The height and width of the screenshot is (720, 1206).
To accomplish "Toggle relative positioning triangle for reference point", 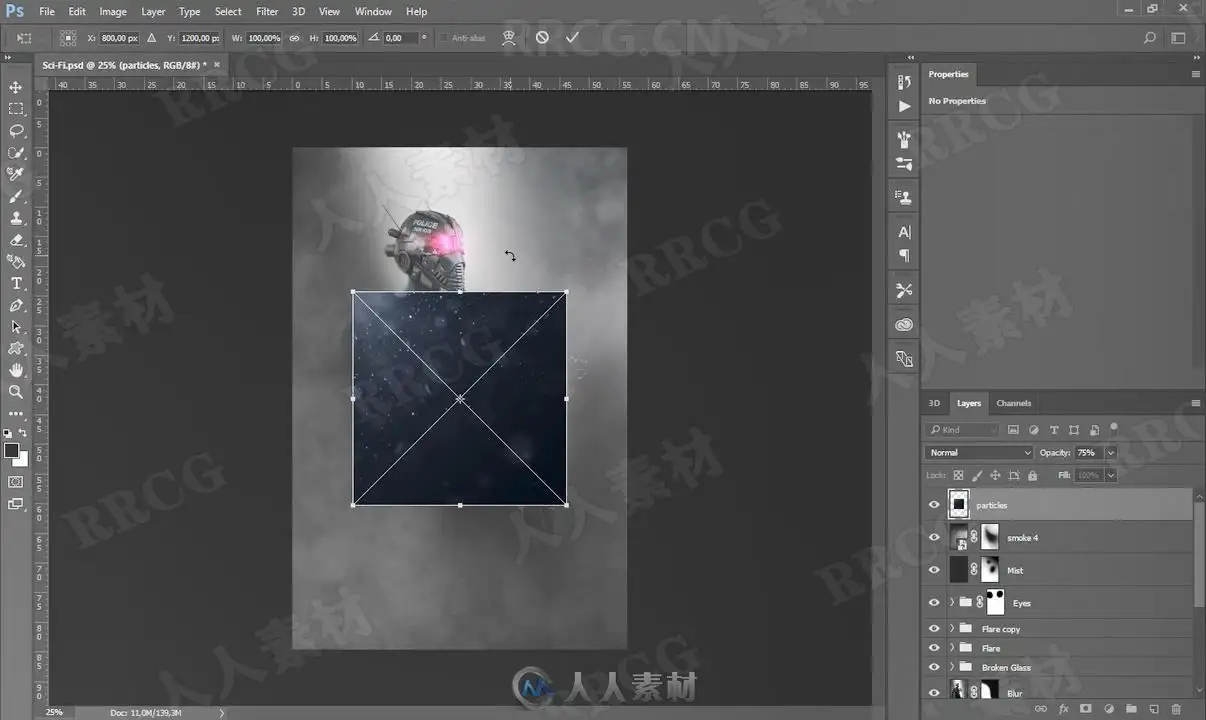I will [152, 37].
